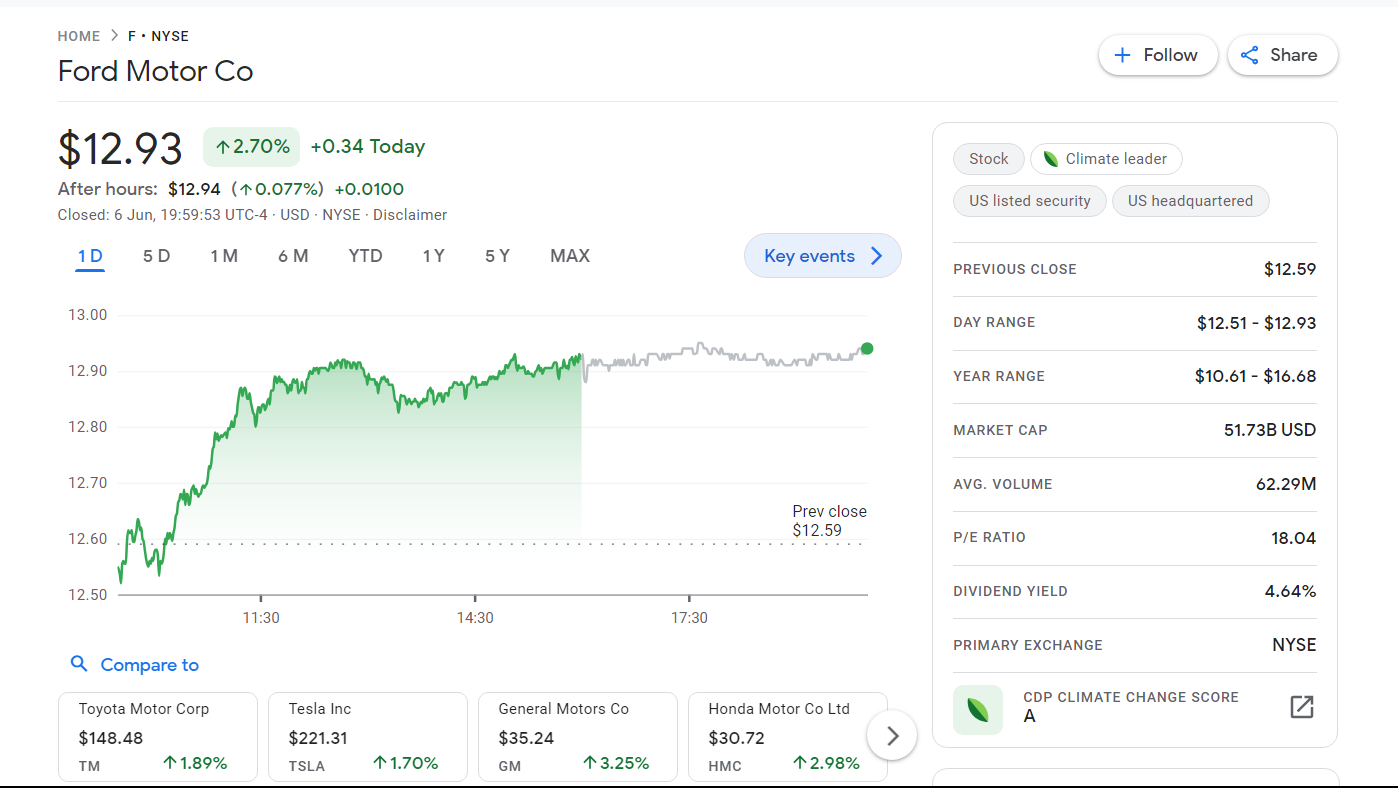Viewport: 1398px width, 788px height.
Task: Click the after hours price $12.94
Action: click(194, 189)
